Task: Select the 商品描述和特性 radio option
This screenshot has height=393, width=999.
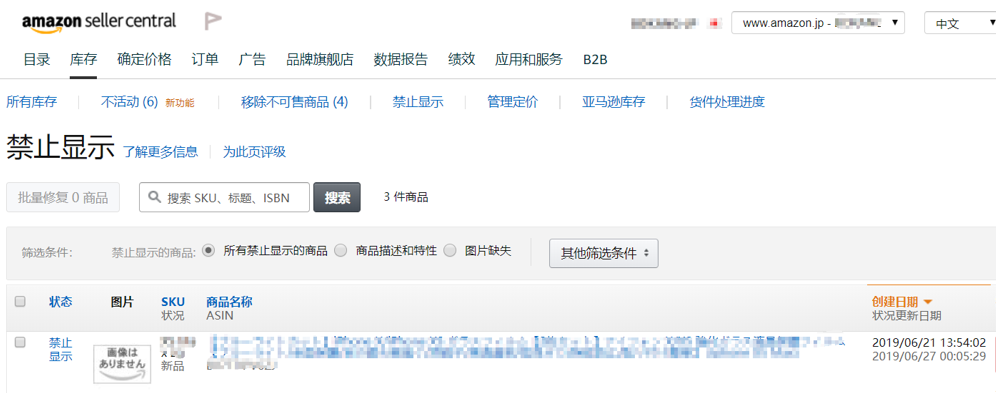Action: (341, 250)
